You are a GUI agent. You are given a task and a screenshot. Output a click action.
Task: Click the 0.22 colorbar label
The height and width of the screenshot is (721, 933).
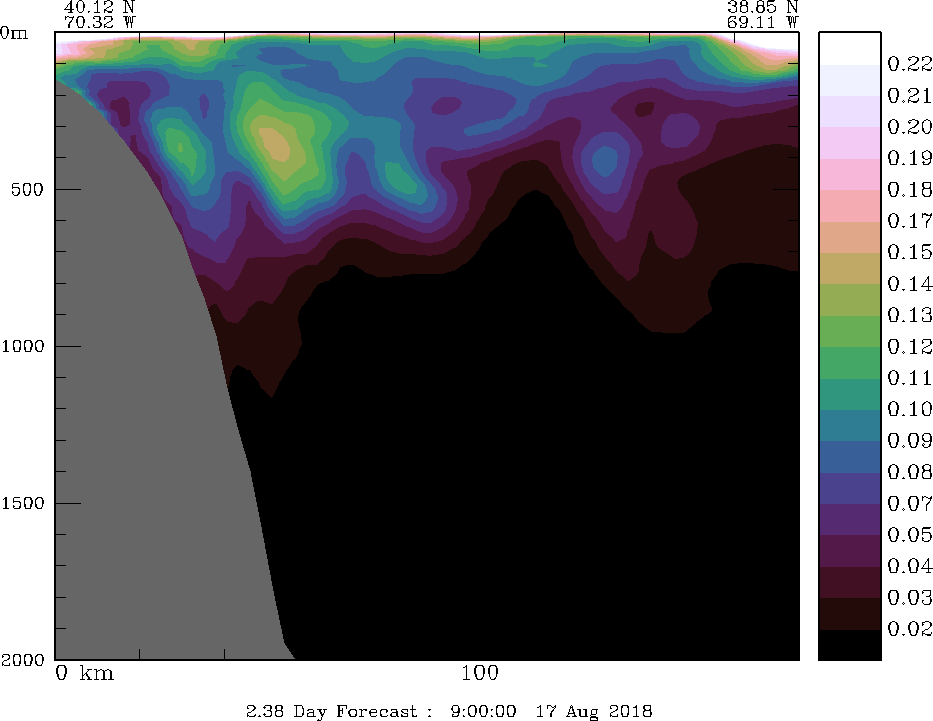pos(910,64)
